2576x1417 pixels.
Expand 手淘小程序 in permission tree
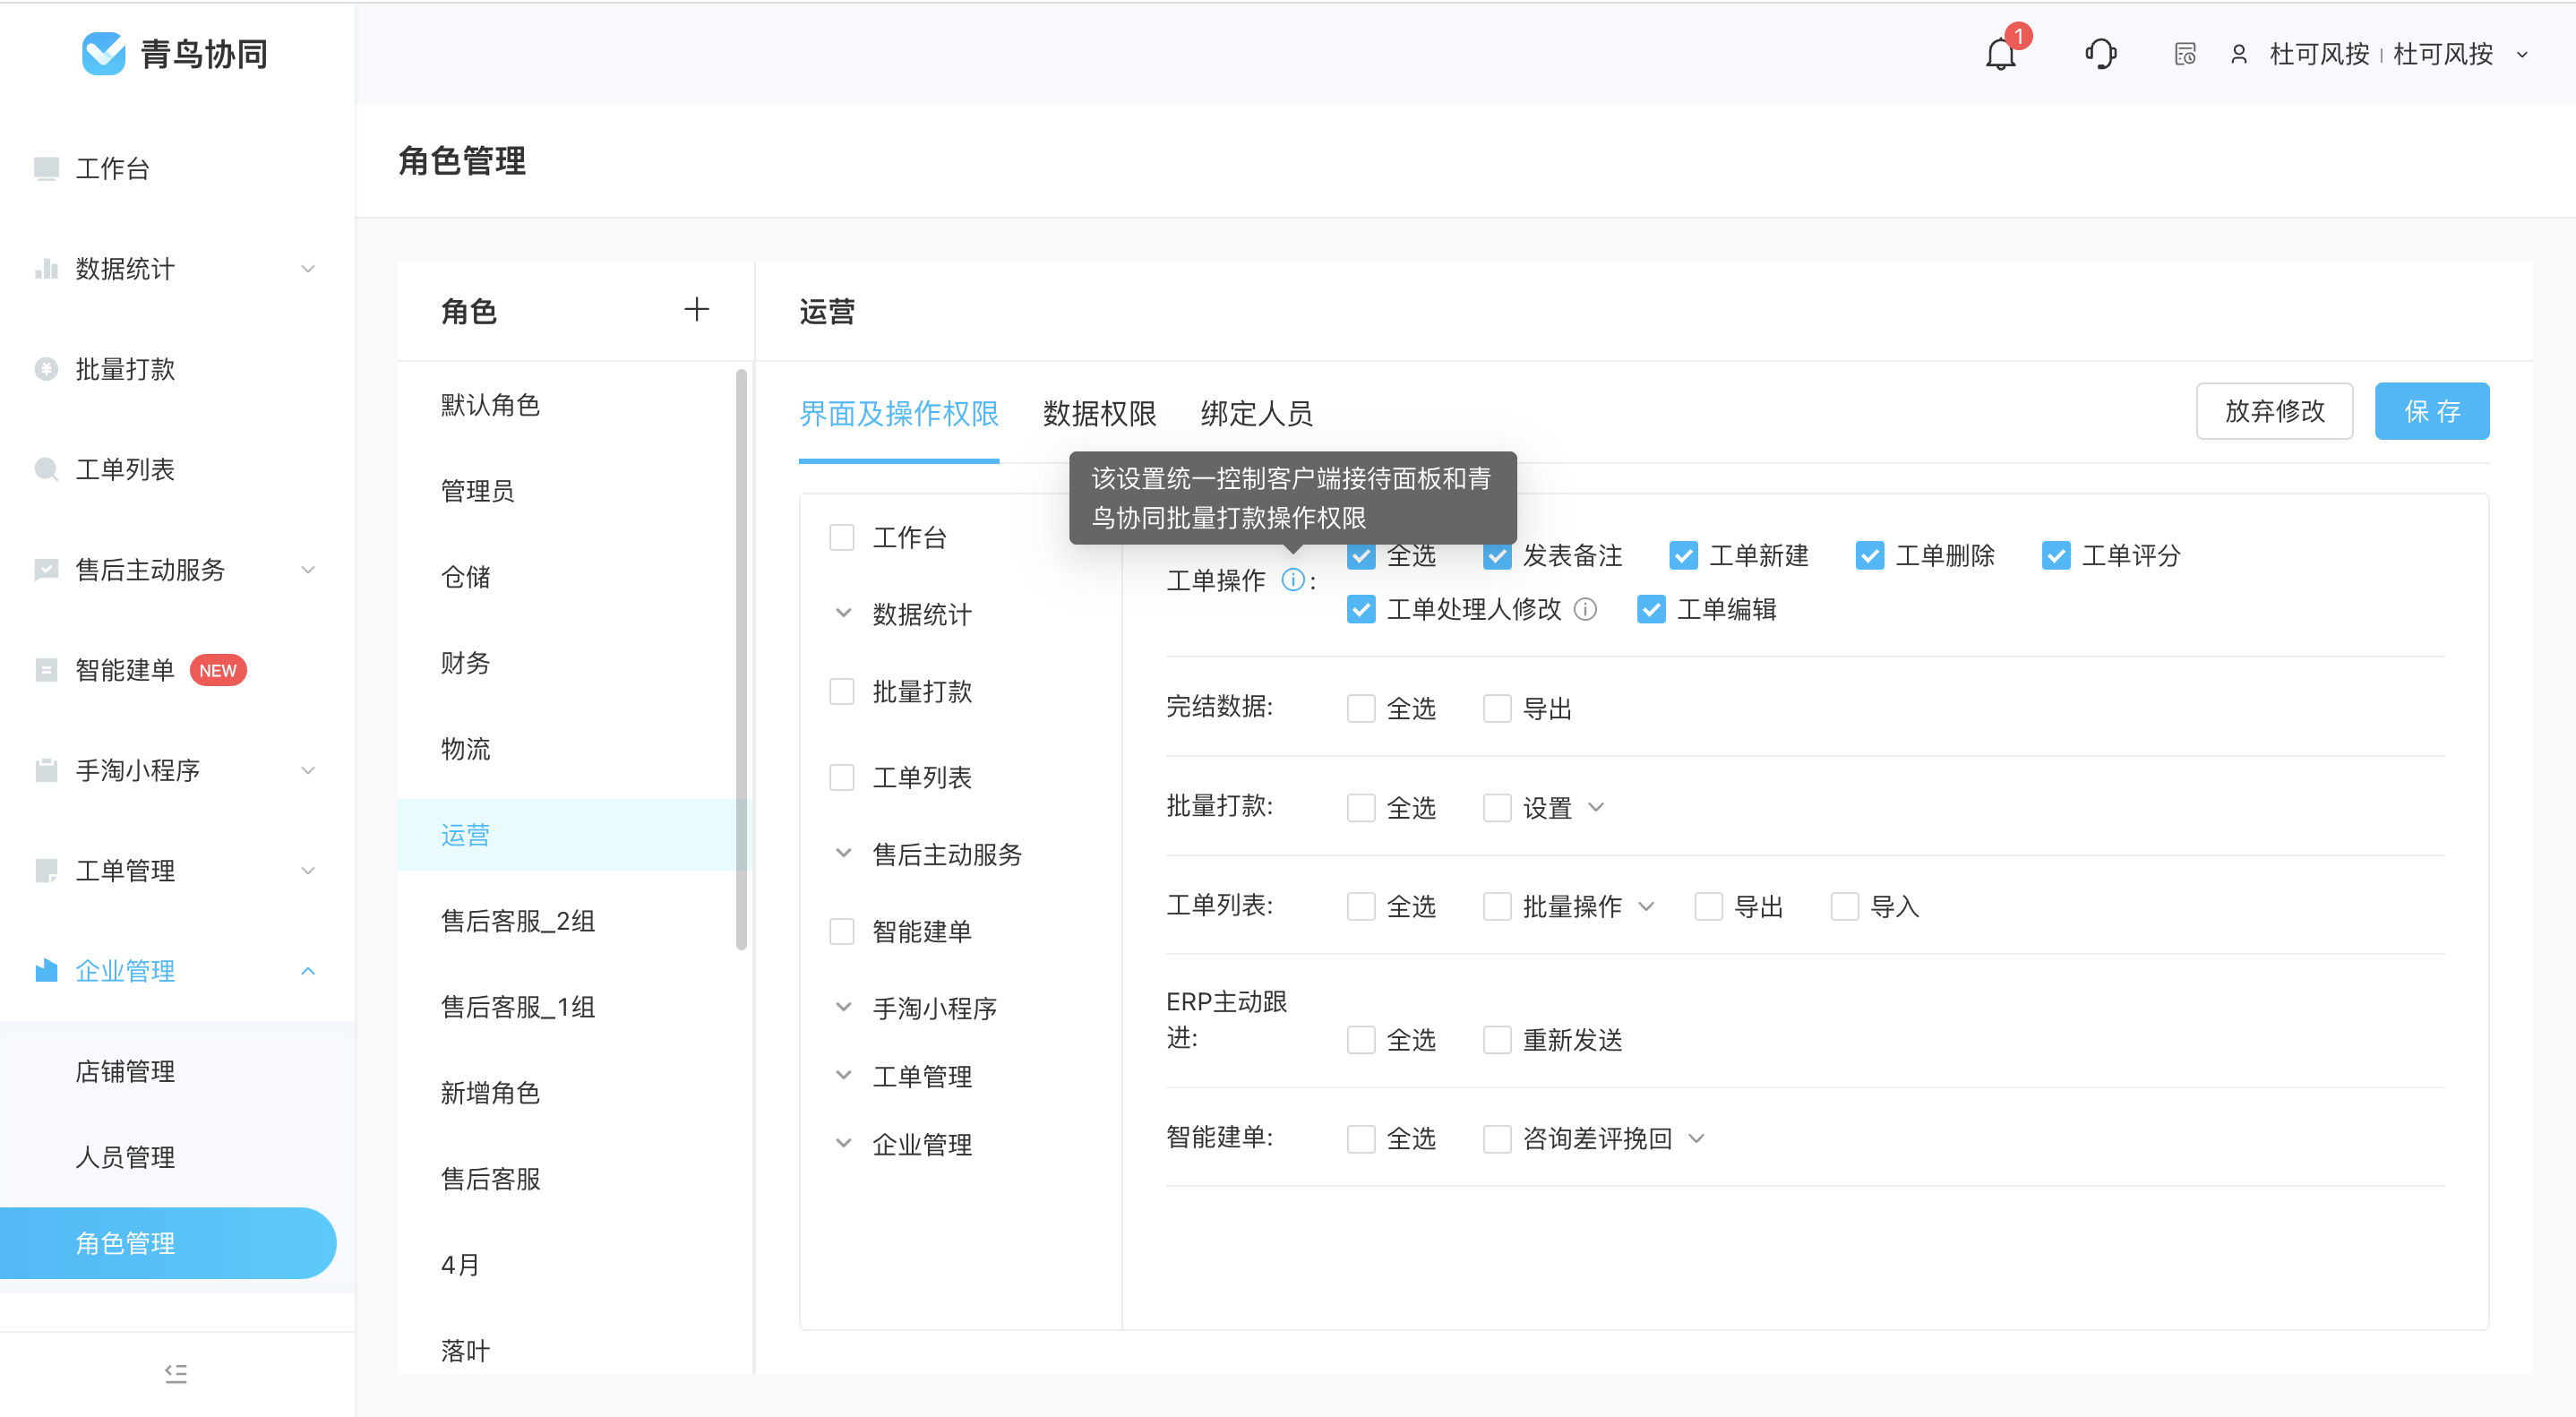(x=843, y=1007)
